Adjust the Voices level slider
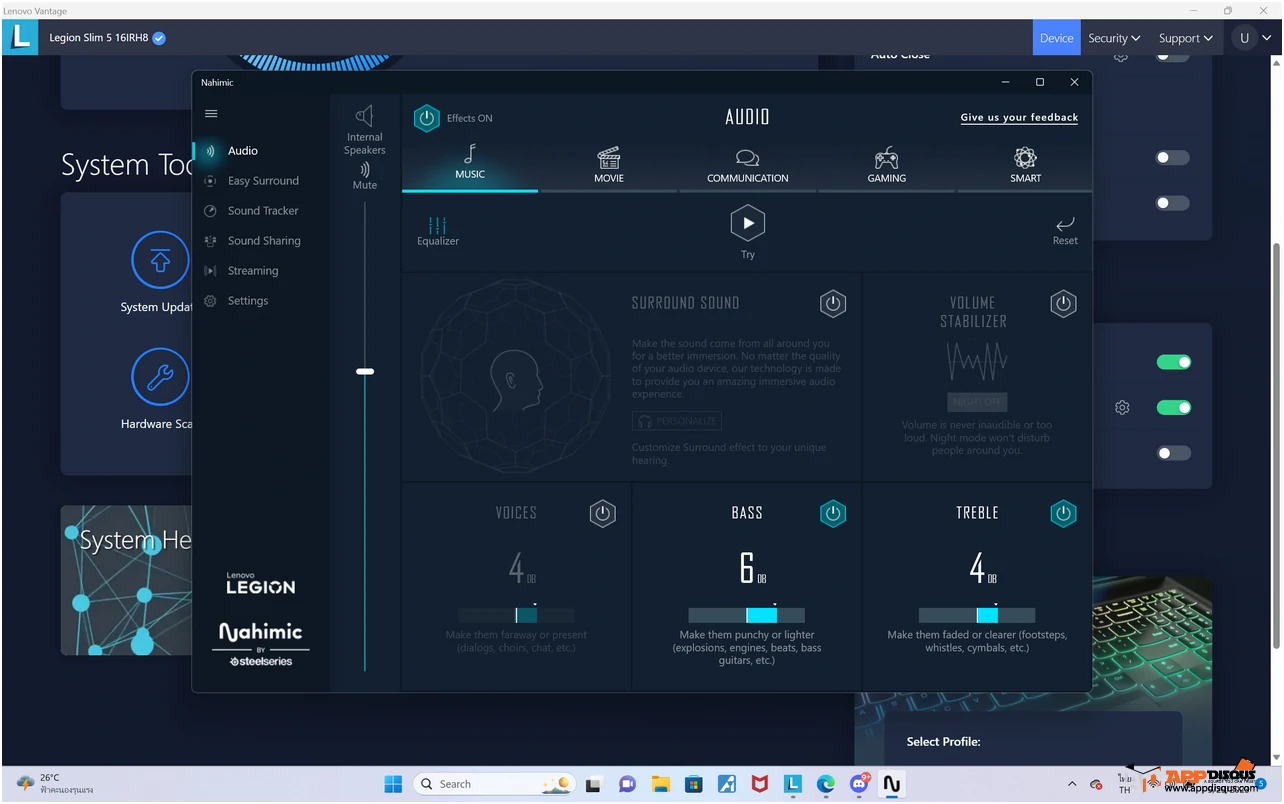The height and width of the screenshot is (804, 1284). click(517, 615)
